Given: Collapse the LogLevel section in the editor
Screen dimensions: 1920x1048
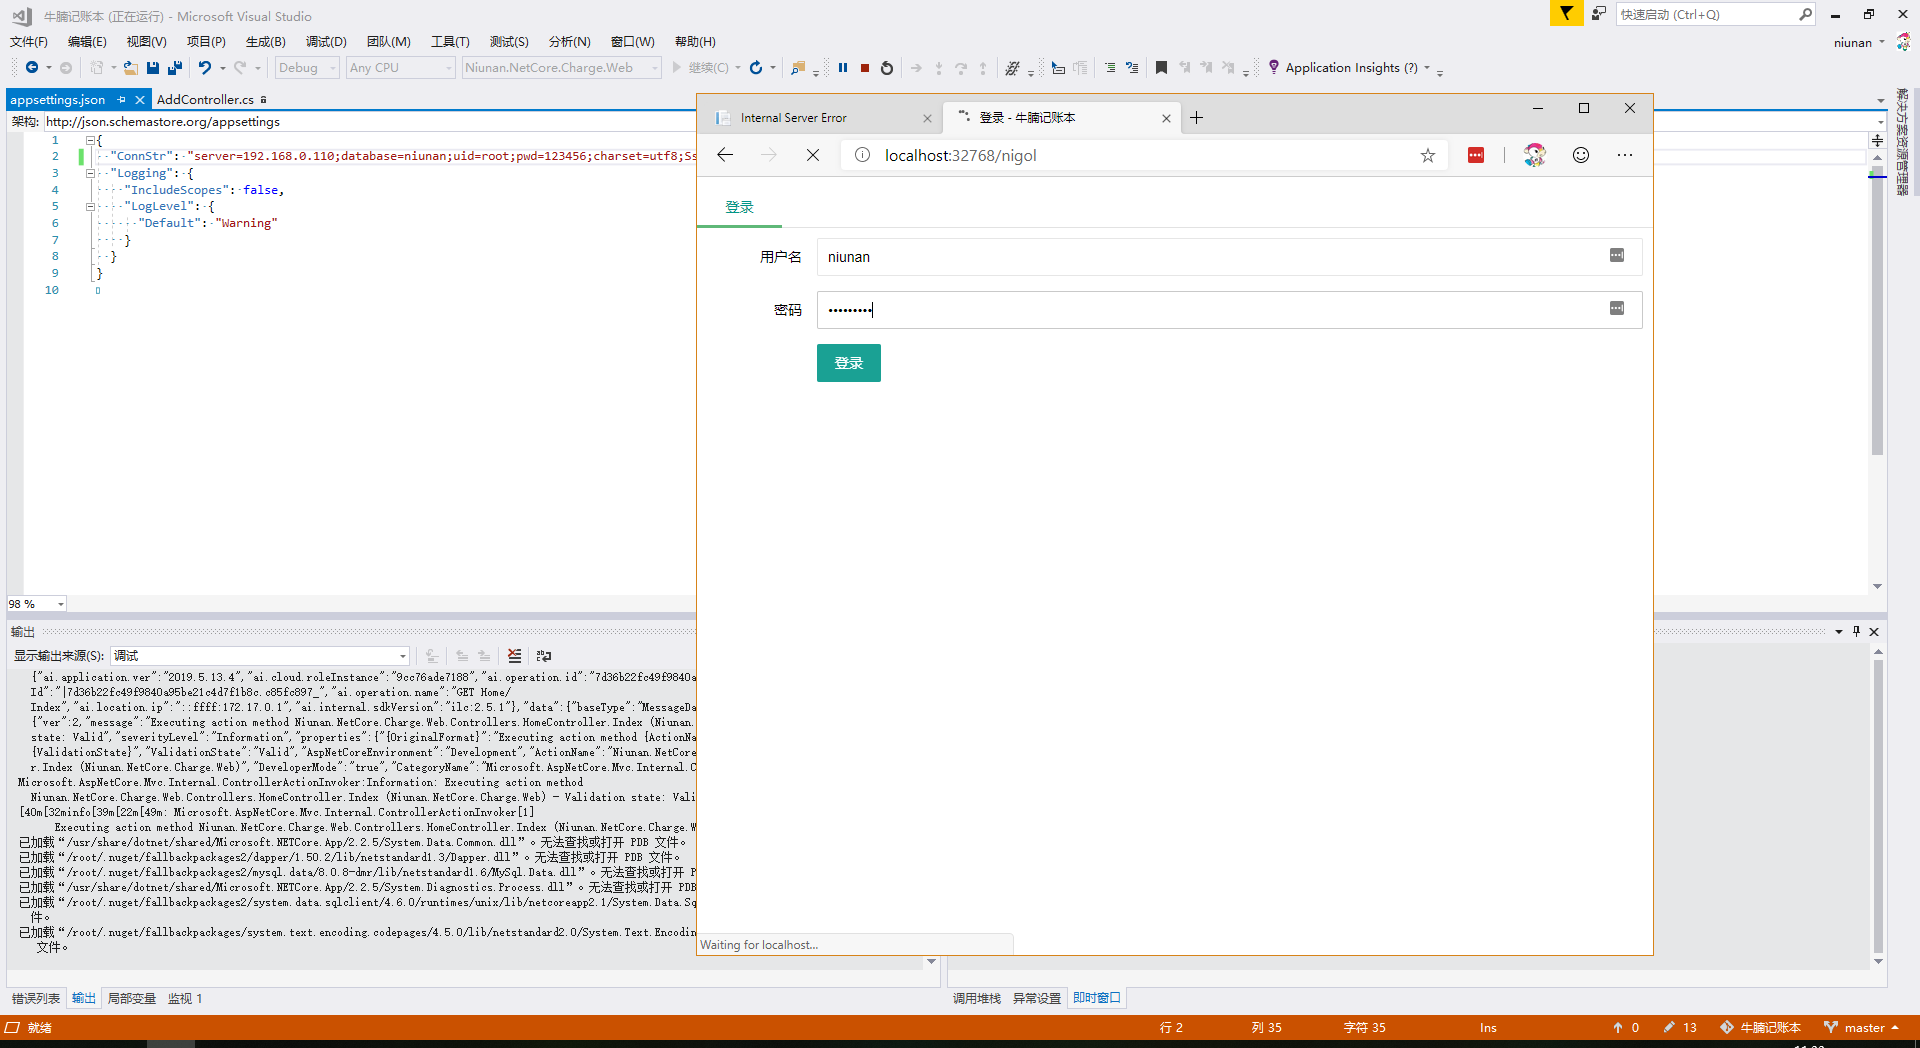Looking at the screenshot, I should point(90,207).
